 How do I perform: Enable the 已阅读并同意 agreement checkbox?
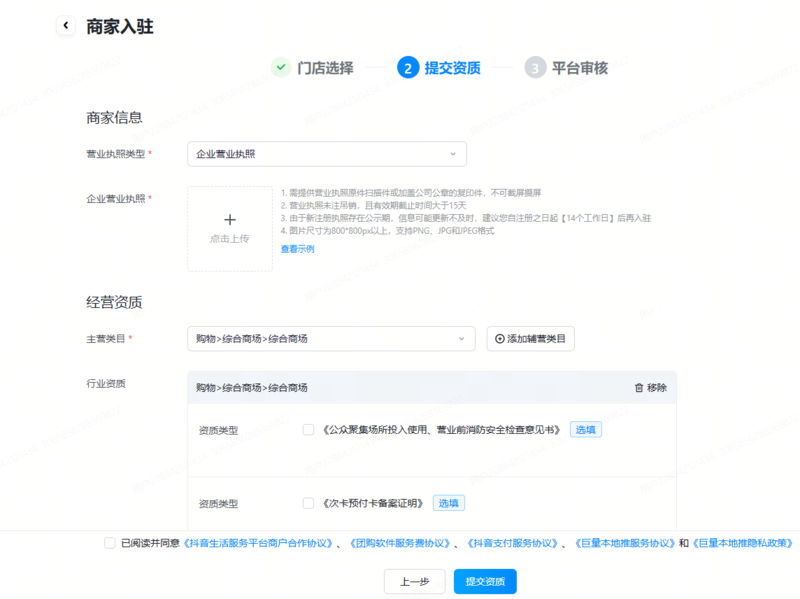109,543
